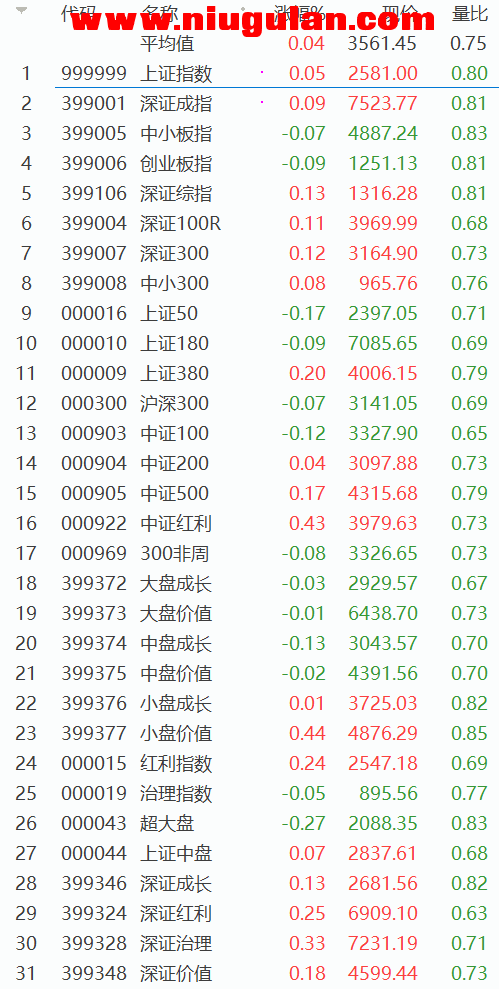This screenshot has height=989, width=499.
Task: Click the 平均值 summary row
Action: (249, 44)
